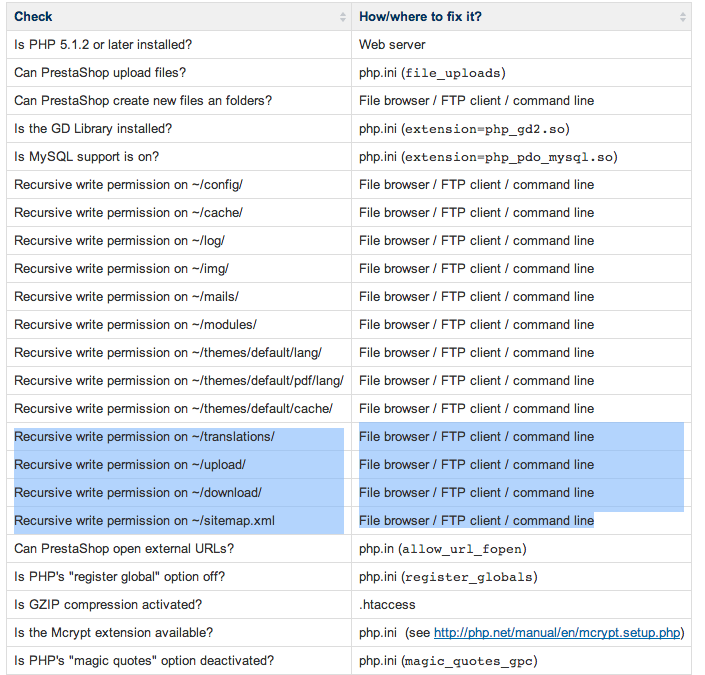This screenshot has height=675, width=705.
Task: Click the php.ini (file_uploads) cell
Action: 432,73
